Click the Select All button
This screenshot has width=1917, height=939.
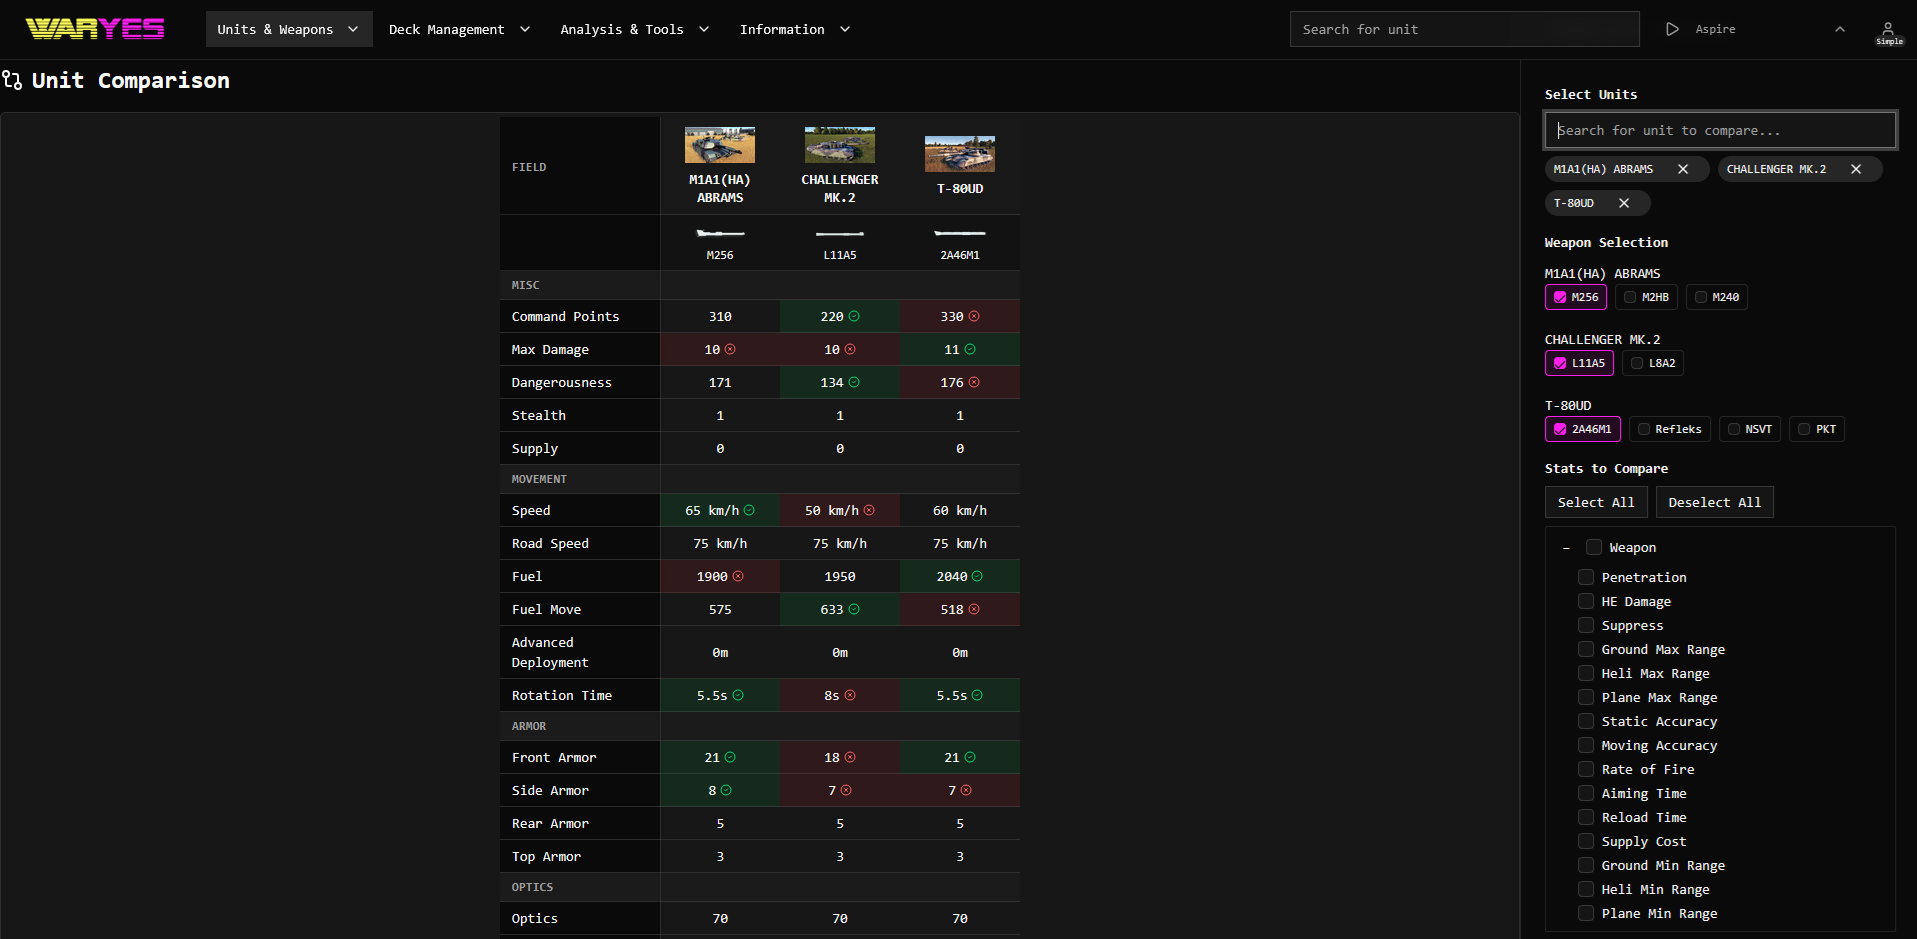pos(1596,502)
